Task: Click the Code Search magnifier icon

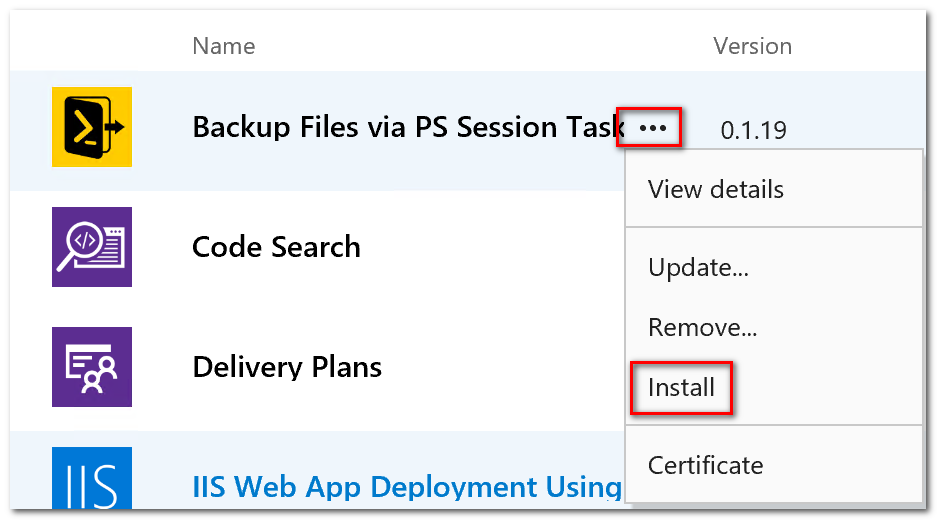Action: pyautogui.click(x=92, y=247)
